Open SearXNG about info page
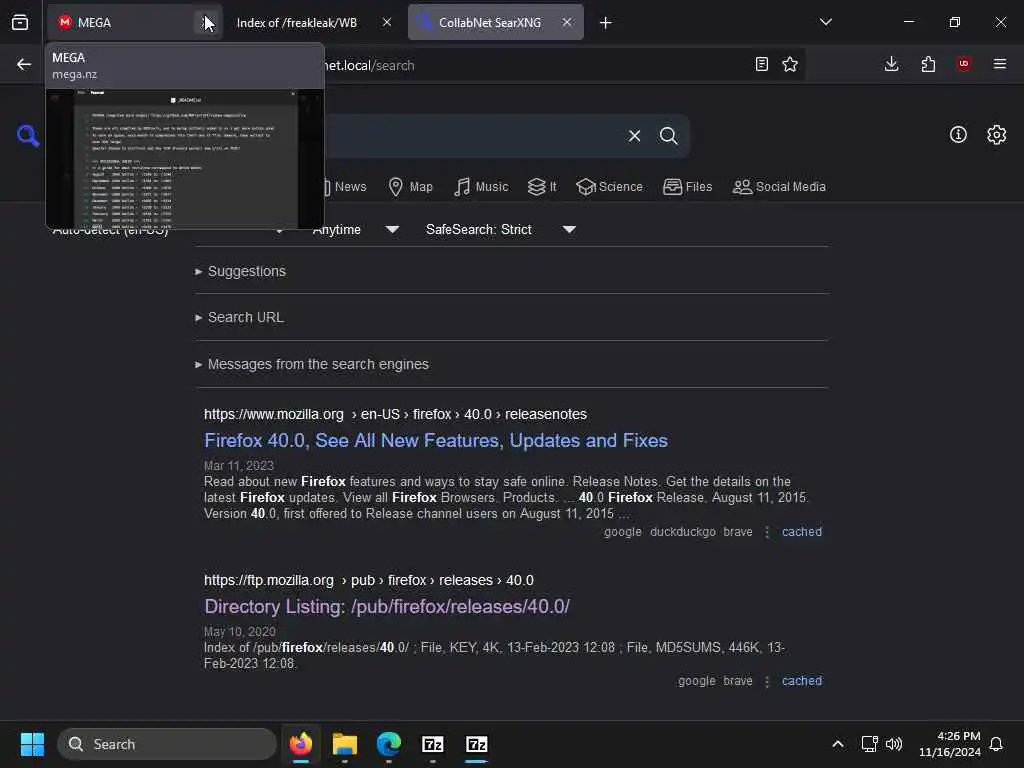 [x=958, y=135]
